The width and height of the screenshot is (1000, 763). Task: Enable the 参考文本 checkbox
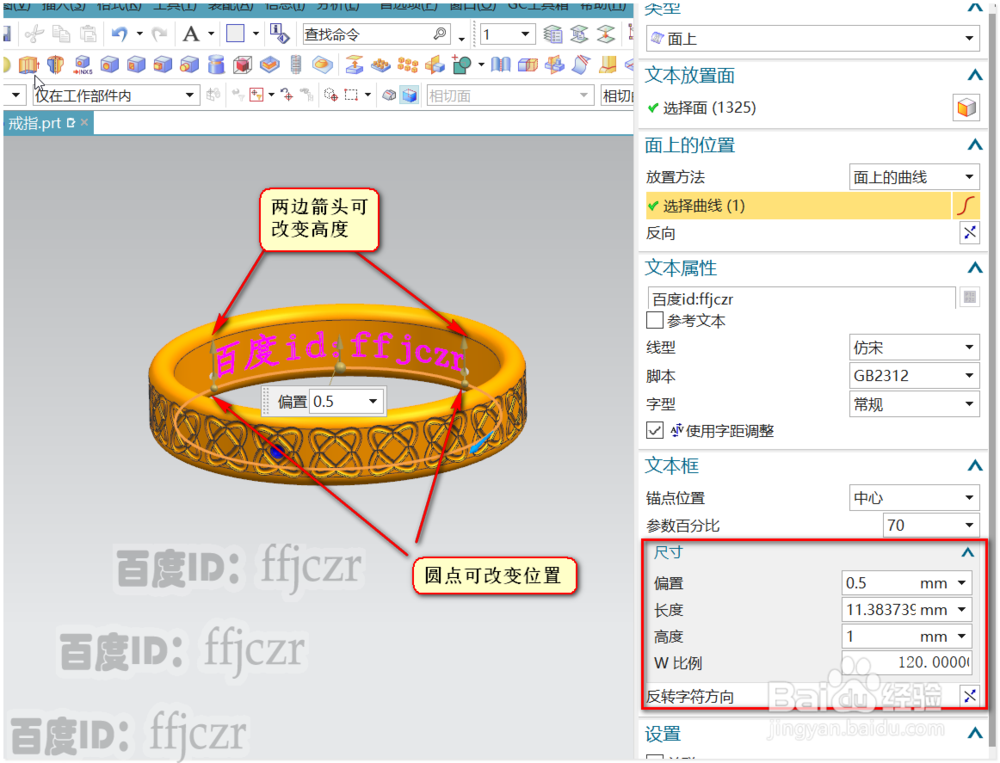coord(656,320)
